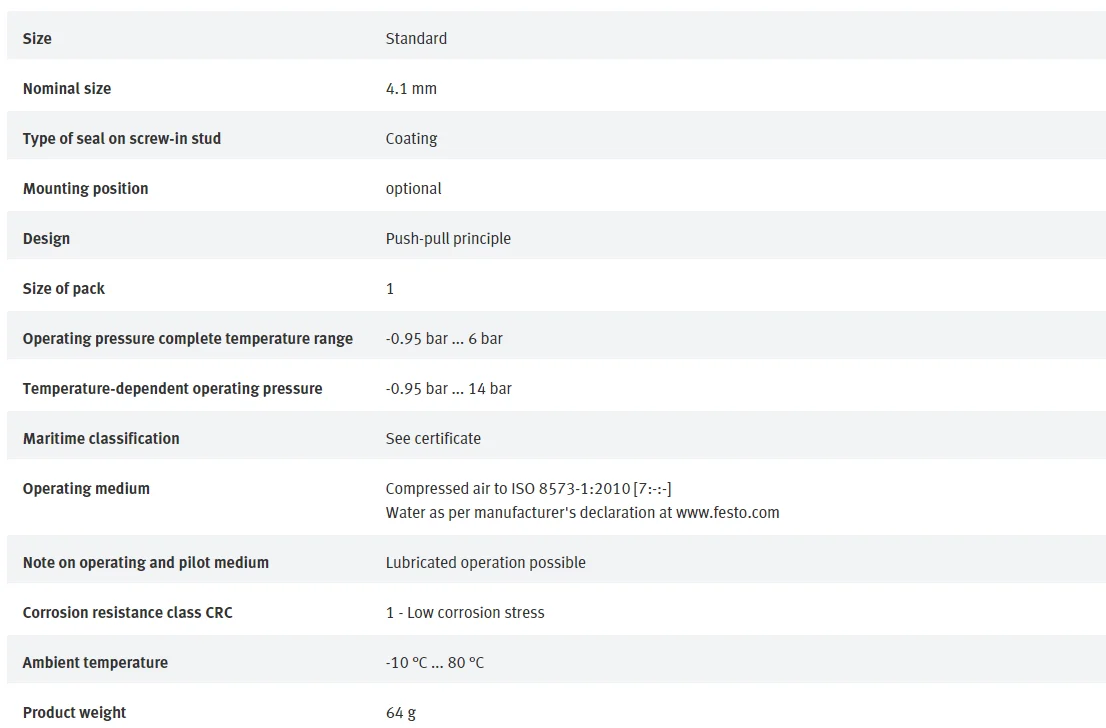Click Lubricated operation possible value
The image size is (1106, 728).
point(485,563)
